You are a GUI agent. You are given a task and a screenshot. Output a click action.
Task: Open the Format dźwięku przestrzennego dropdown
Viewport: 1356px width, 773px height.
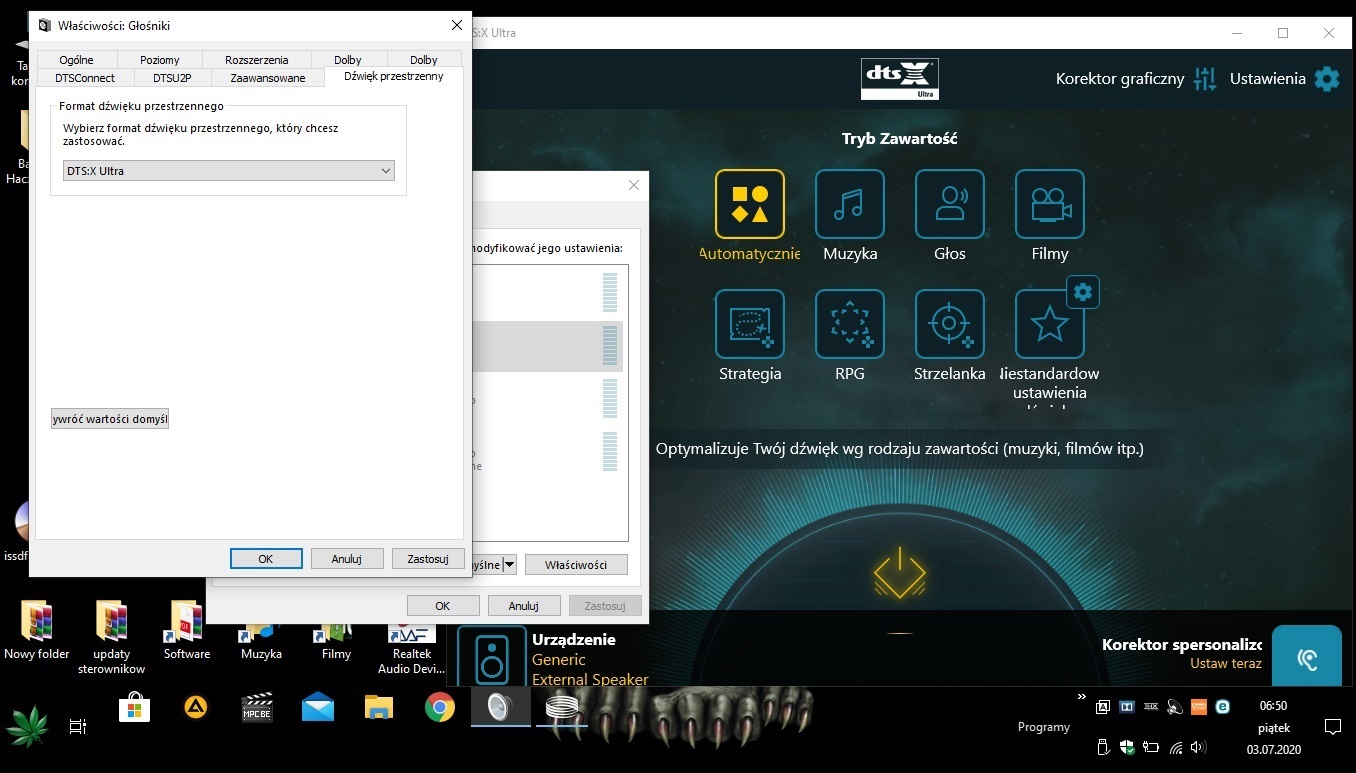tap(386, 170)
